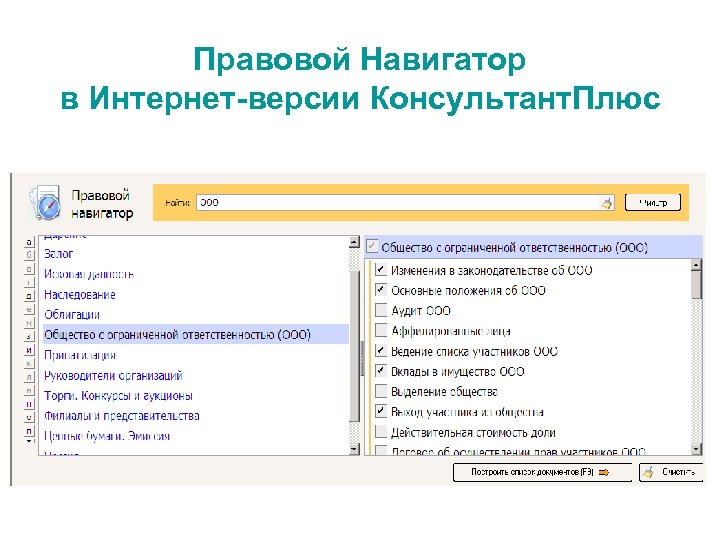Check «Действительная стоимость доли» checkbox
The width and height of the screenshot is (720, 540).
(x=381, y=432)
